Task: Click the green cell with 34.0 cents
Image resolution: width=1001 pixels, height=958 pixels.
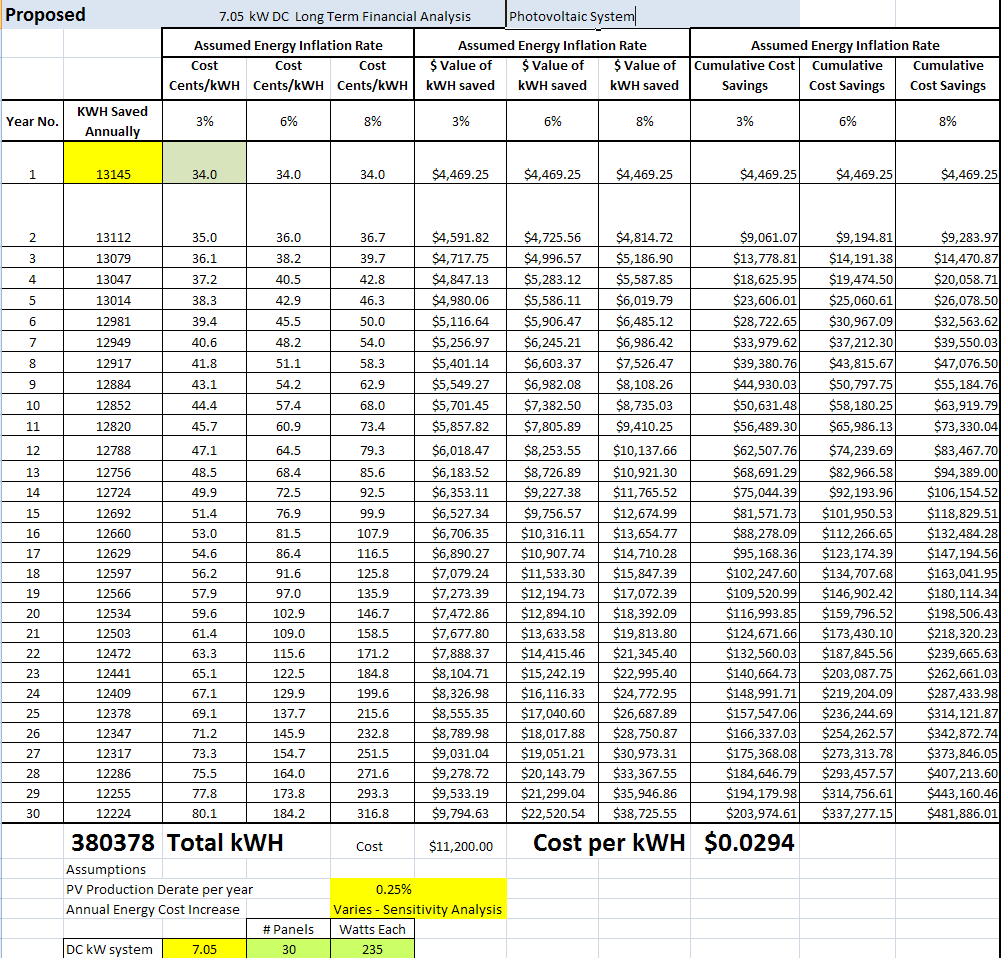Action: tap(204, 162)
